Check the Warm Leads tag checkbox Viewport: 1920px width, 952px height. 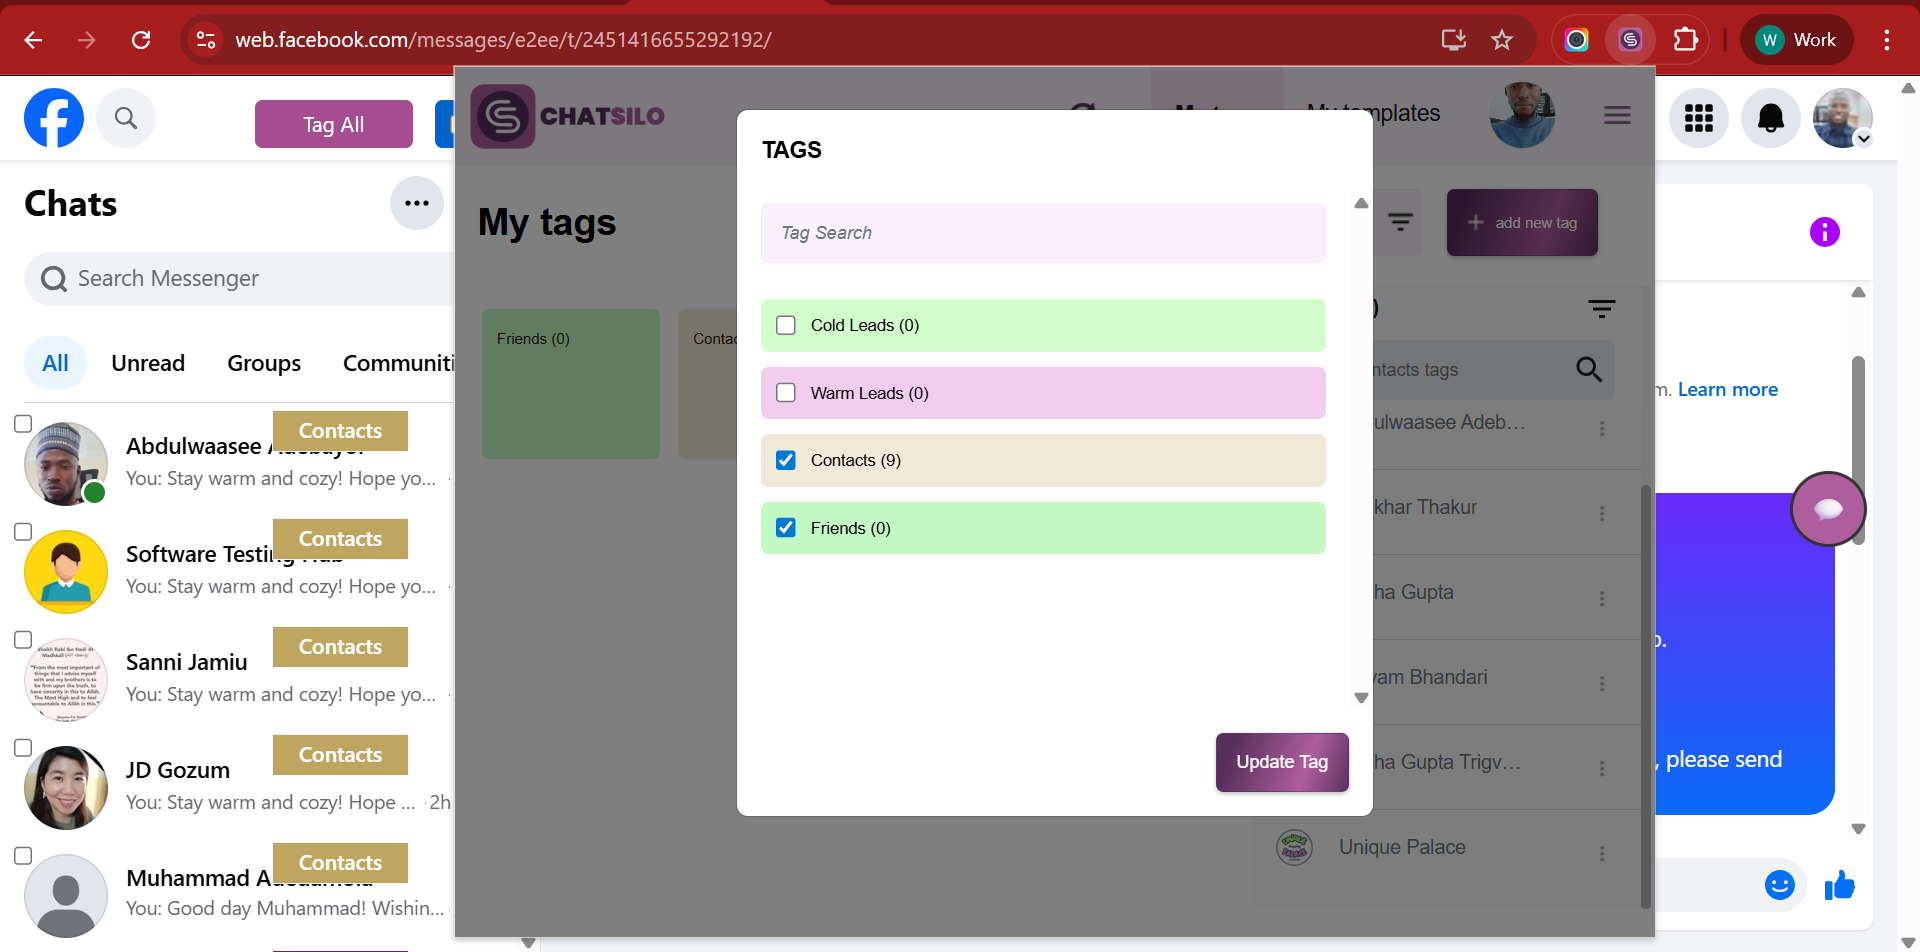(x=786, y=393)
